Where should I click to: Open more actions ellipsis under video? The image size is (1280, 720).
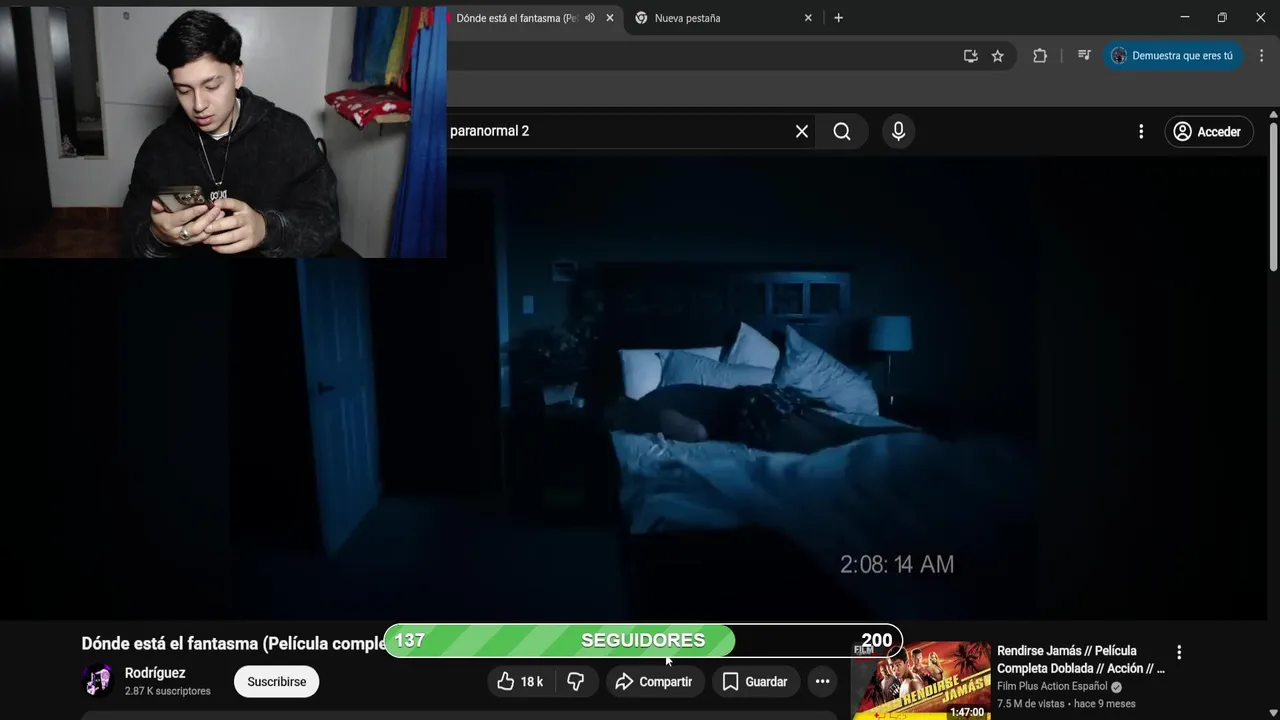click(x=822, y=681)
